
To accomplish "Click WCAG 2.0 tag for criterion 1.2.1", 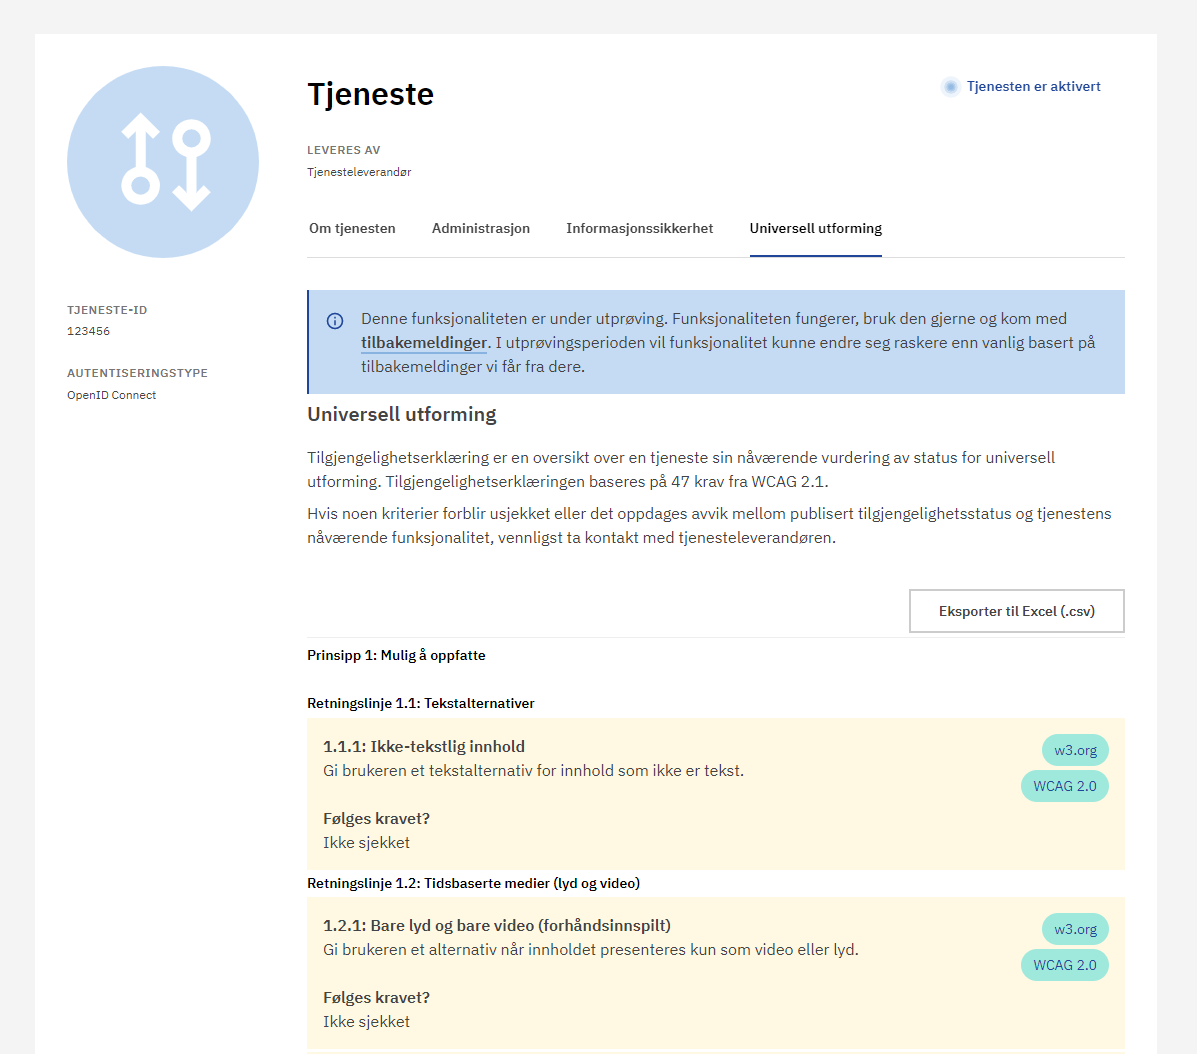I will tap(1064, 965).
